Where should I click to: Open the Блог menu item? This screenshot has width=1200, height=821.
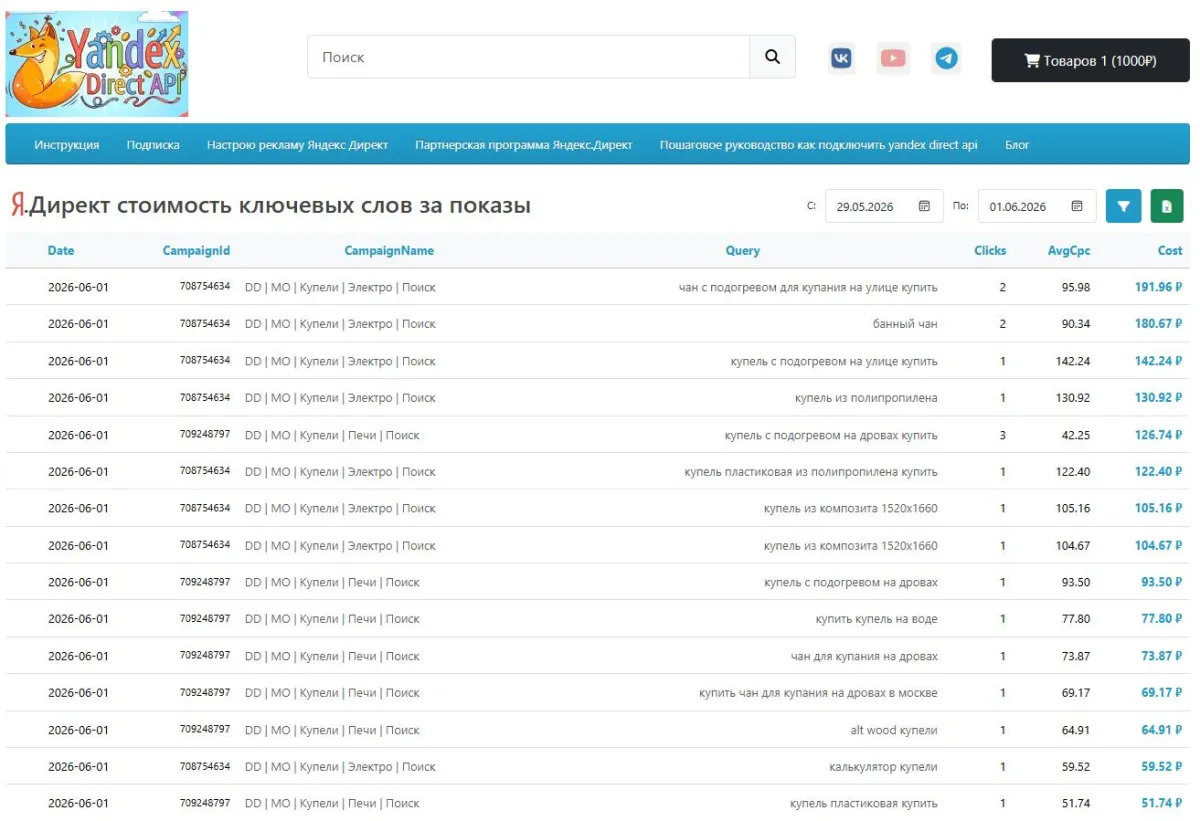click(x=1017, y=145)
